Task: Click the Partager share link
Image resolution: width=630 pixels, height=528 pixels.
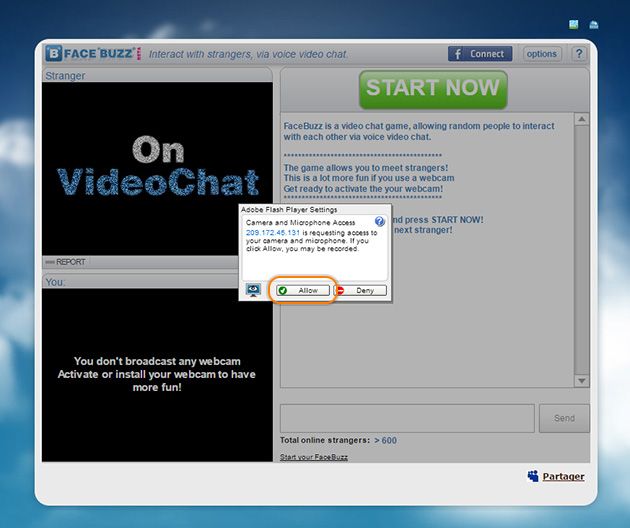Action: (563, 476)
